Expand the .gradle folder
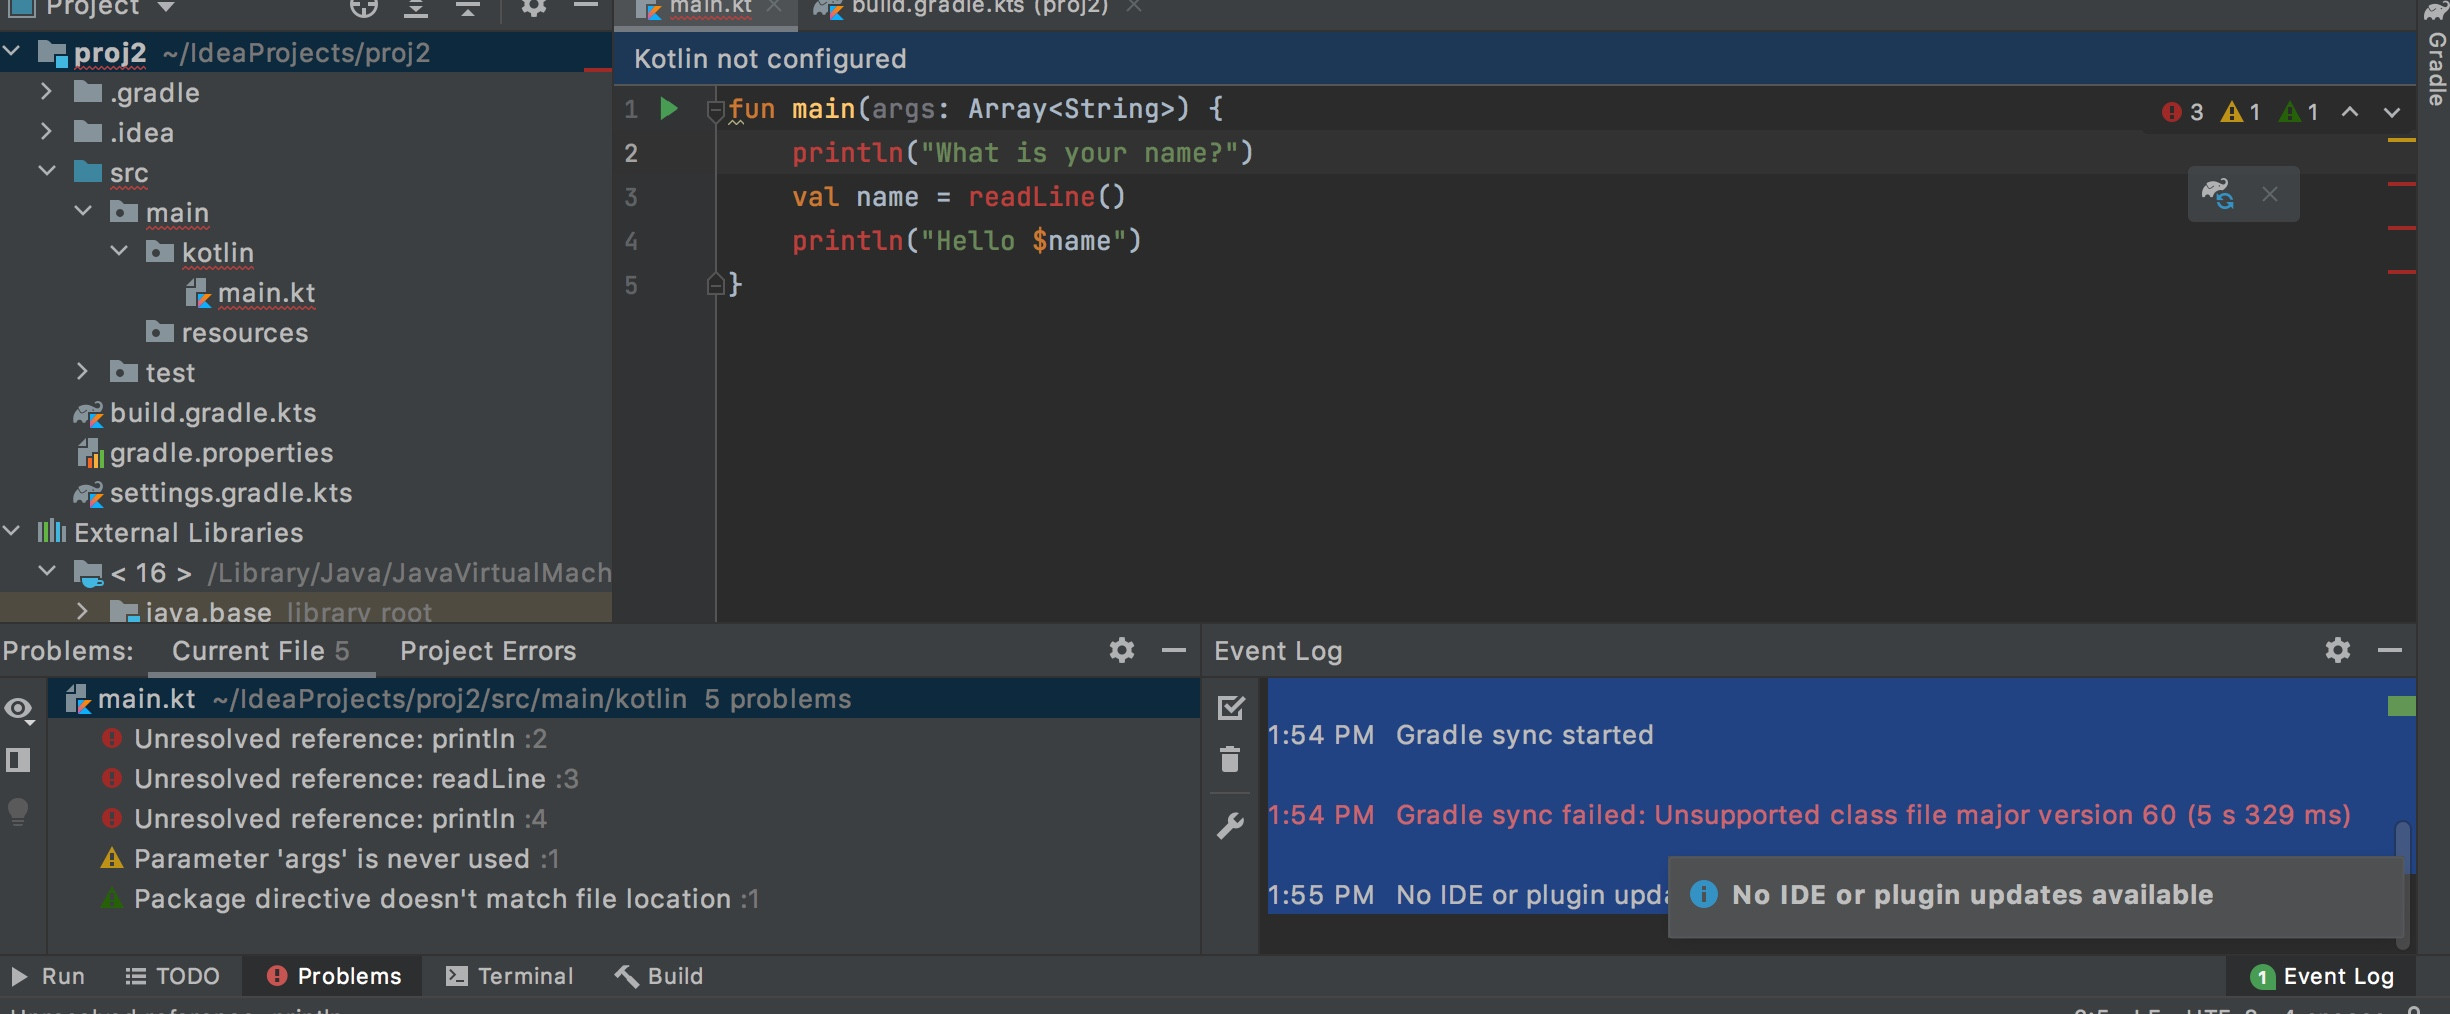This screenshot has height=1014, width=2450. coord(46,92)
